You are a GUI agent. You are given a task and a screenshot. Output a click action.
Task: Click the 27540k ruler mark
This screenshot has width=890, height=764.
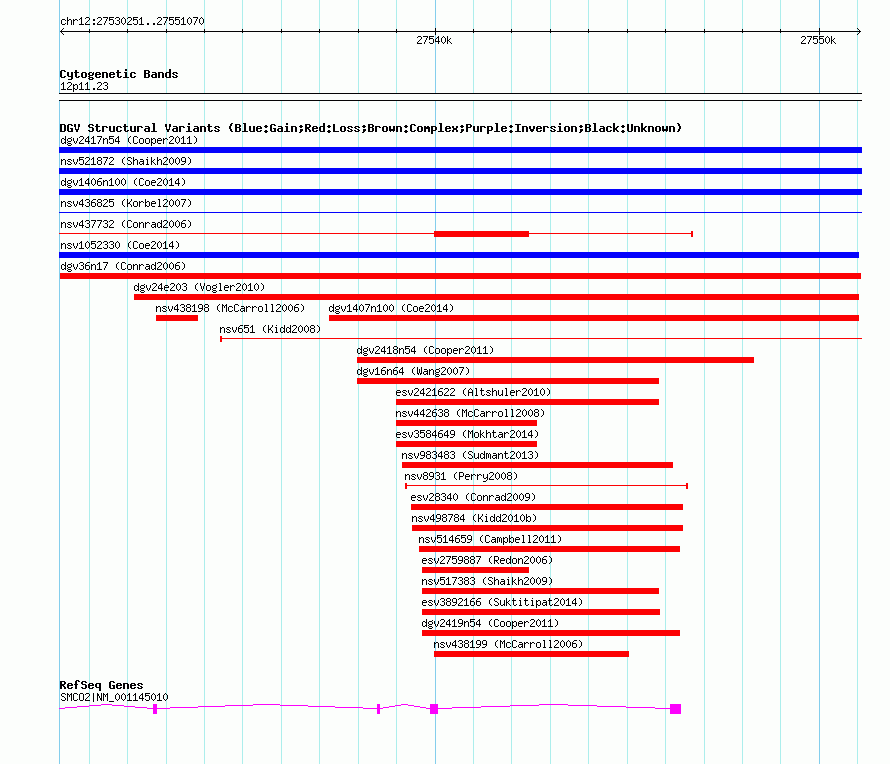(x=434, y=40)
